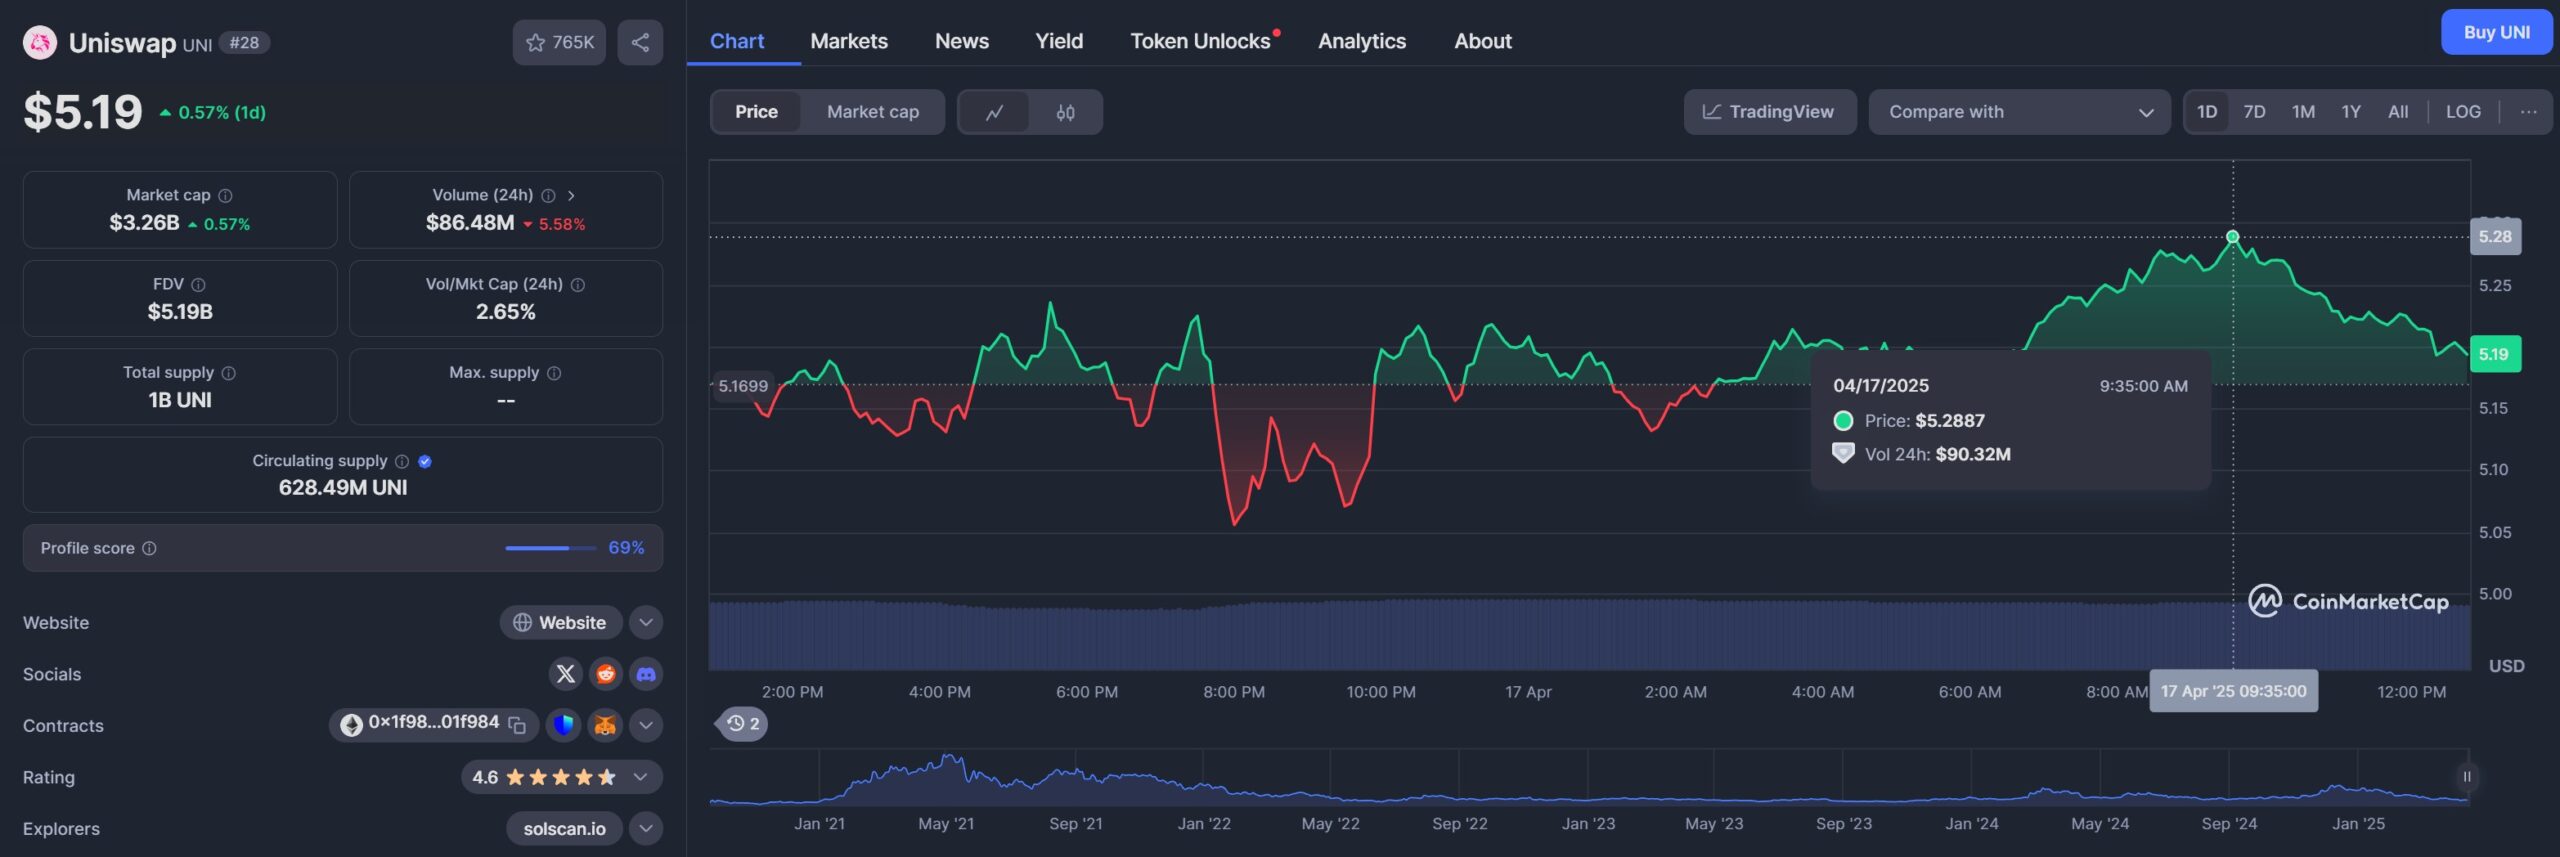The image size is (2560, 857).
Task: Click the $5.19 price text
Action: pyautogui.click(x=83, y=111)
